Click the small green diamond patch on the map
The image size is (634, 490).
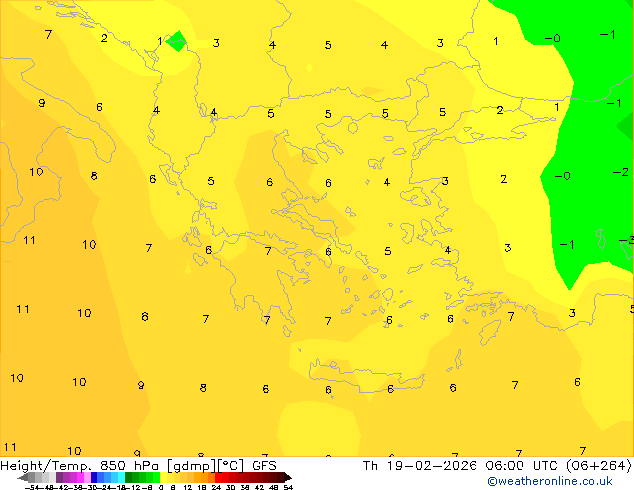(x=177, y=41)
